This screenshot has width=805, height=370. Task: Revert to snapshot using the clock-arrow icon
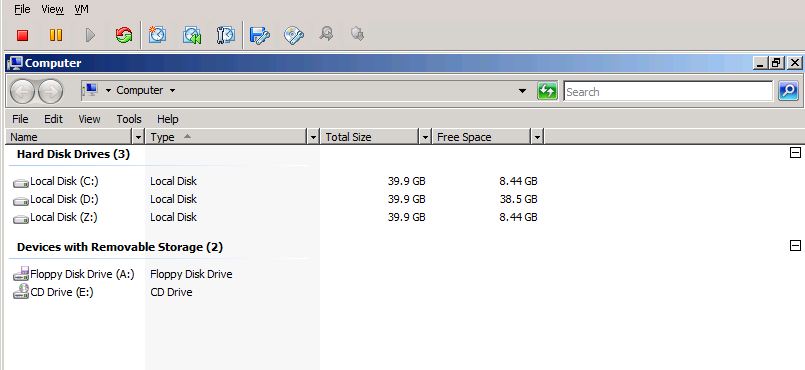(x=191, y=35)
